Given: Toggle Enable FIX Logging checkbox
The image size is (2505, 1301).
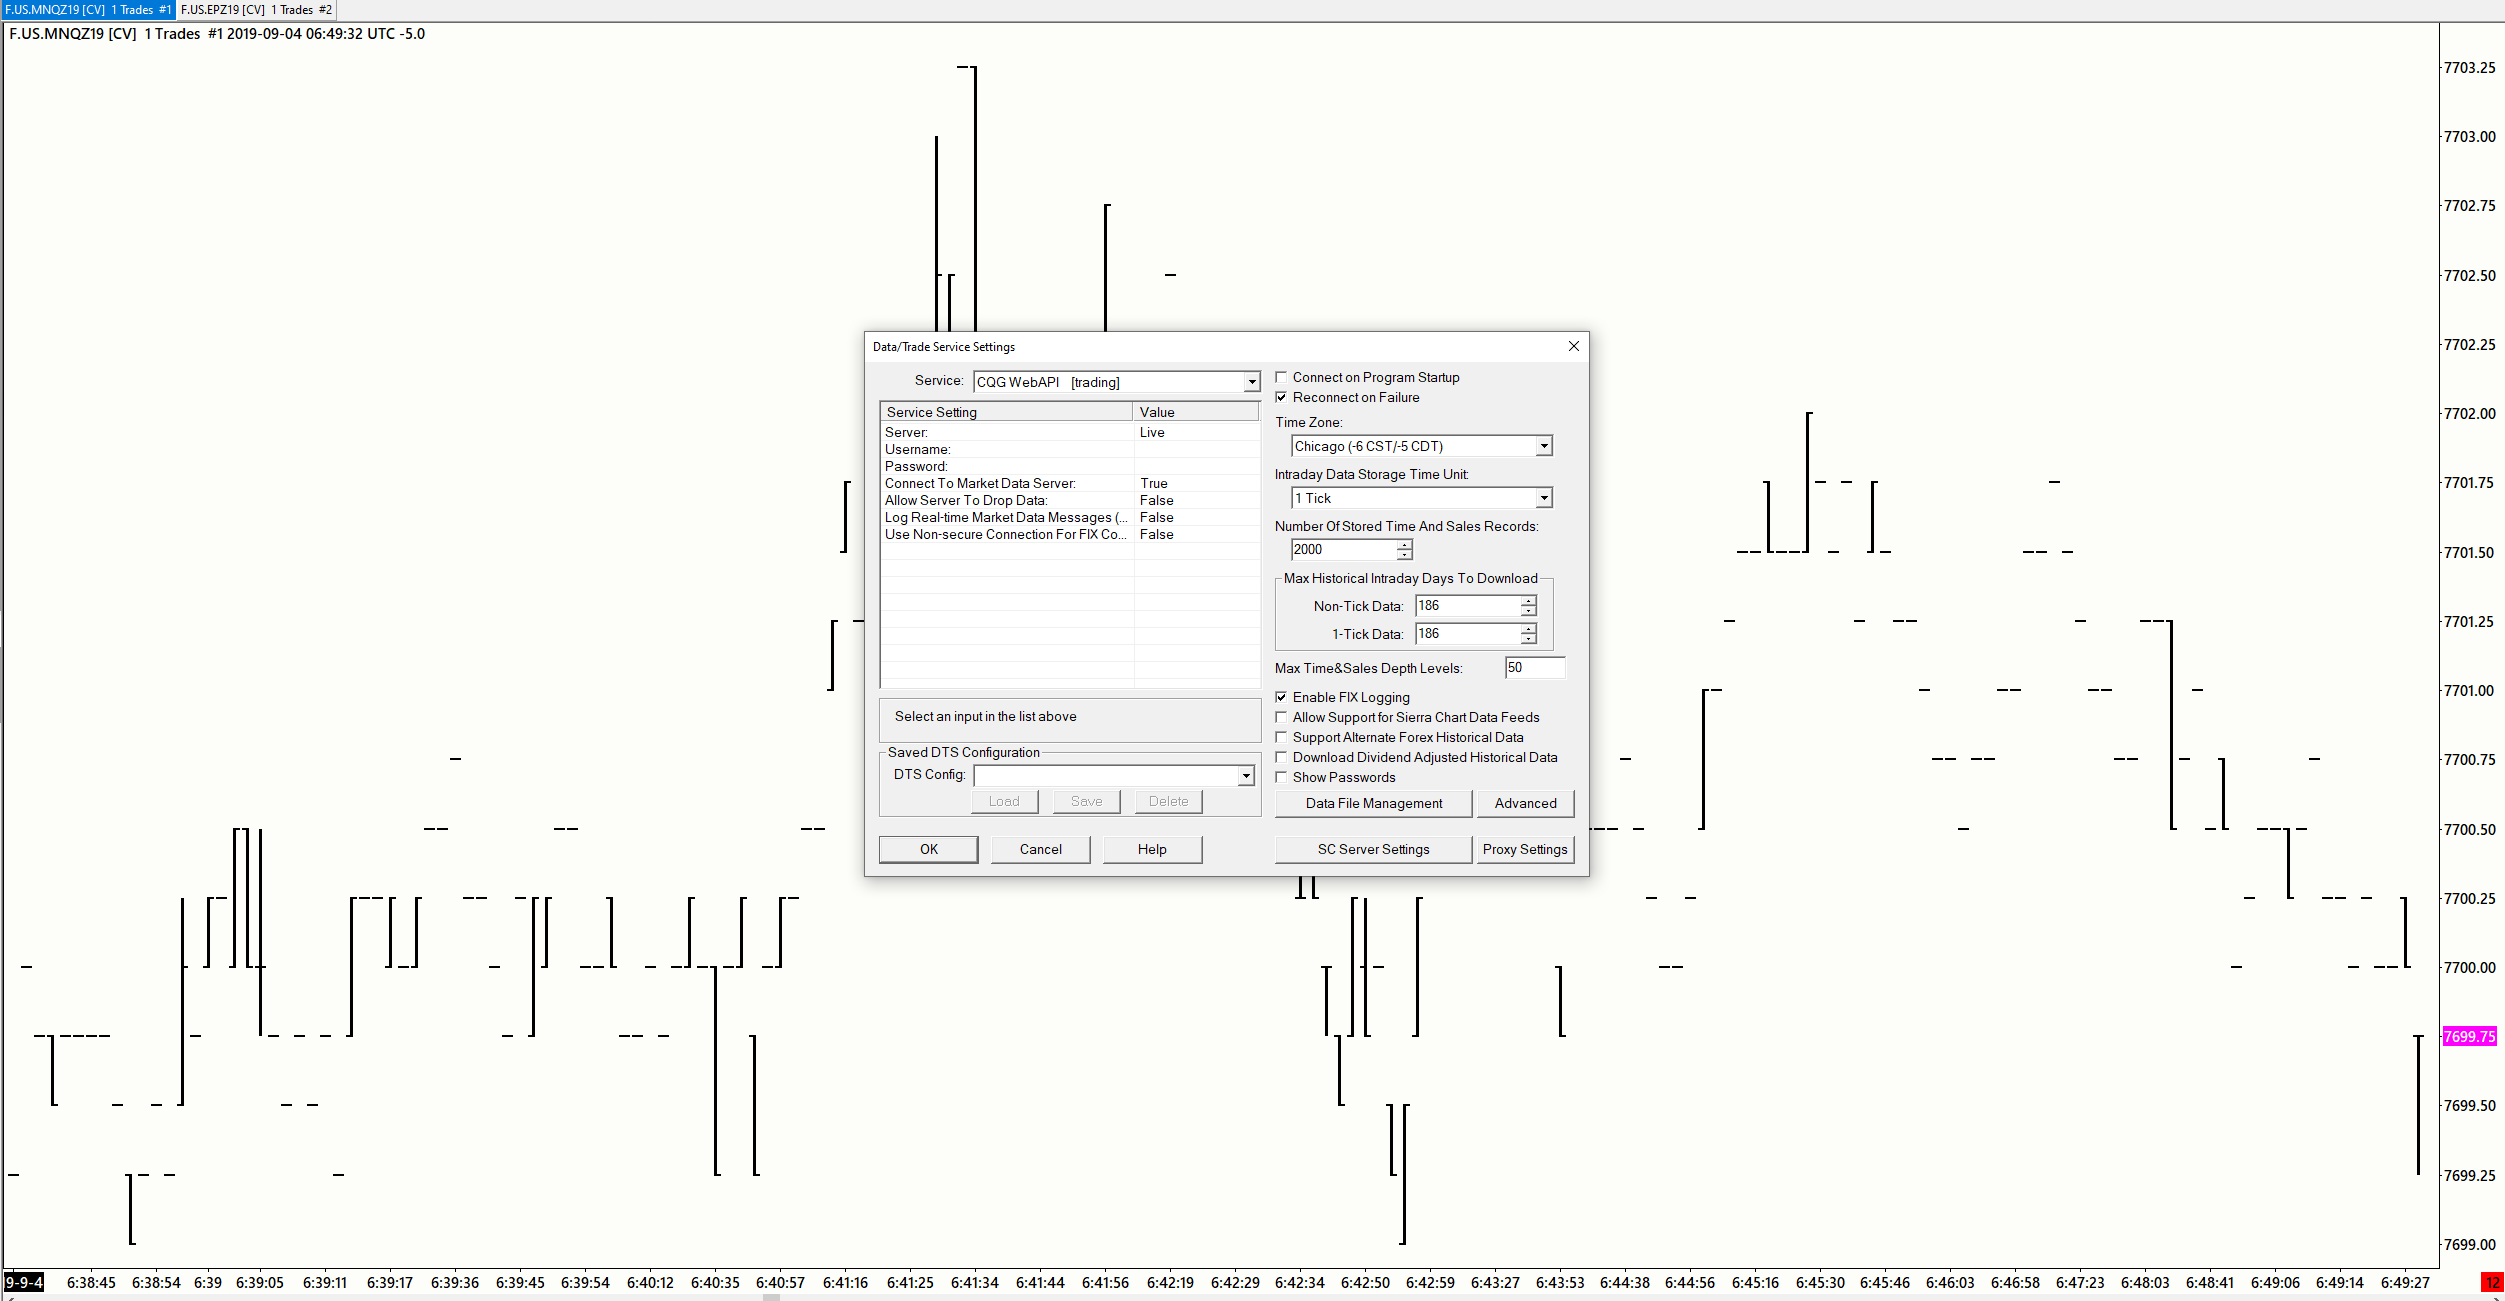Looking at the screenshot, I should pyautogui.click(x=1281, y=697).
